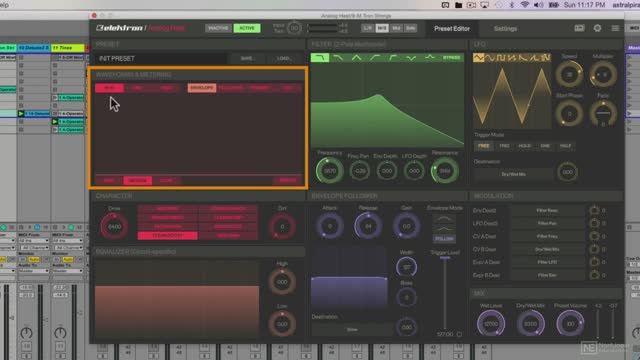Screen dimensions: 640x360
Task: Click the filter LFO Depth knob
Action: 414,171
